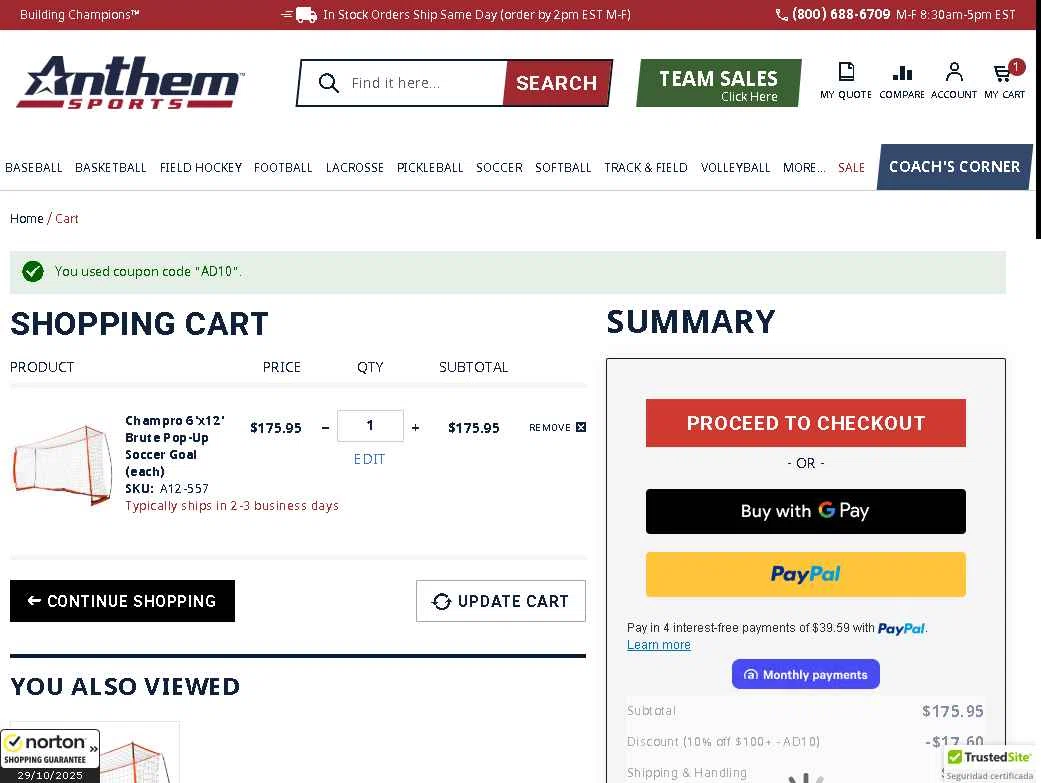
Task: Click the search magnifier icon
Action: coord(328,83)
